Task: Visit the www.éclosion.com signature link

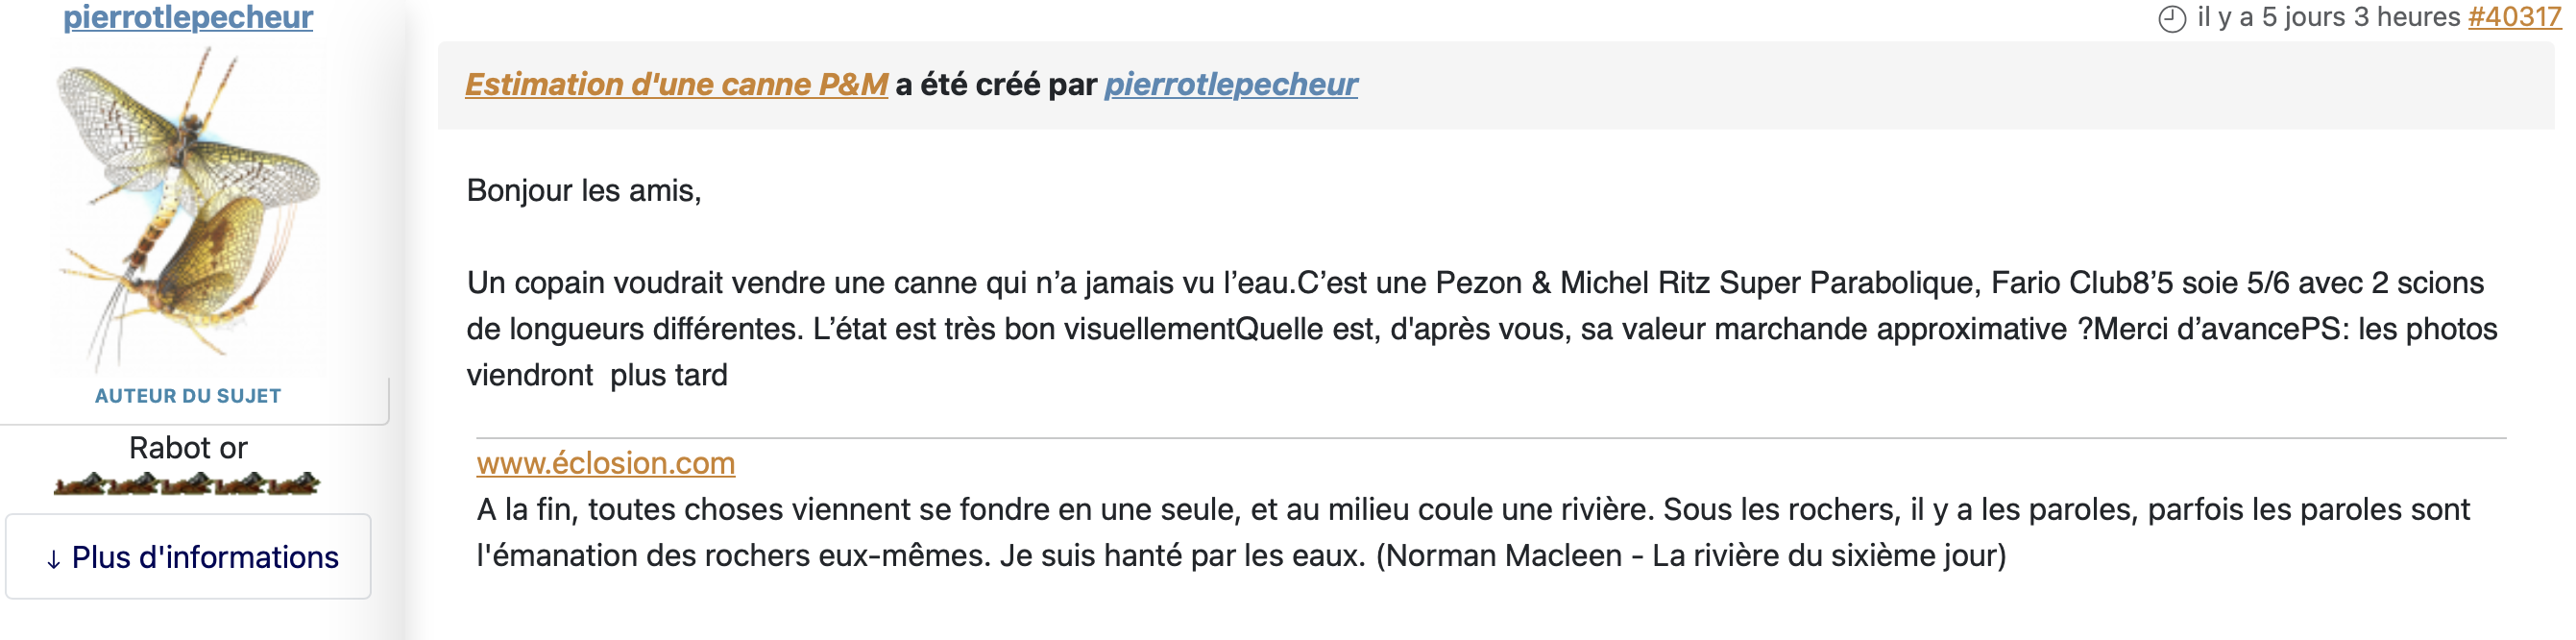Action: coord(606,463)
